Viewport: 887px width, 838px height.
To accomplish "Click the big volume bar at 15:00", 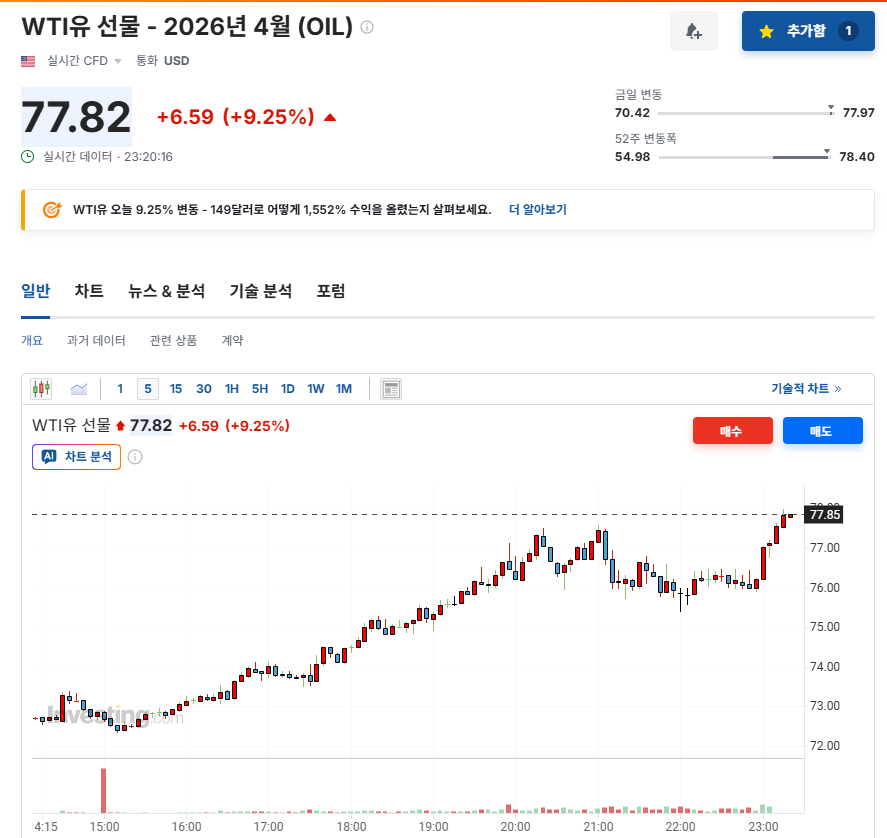I will click(x=104, y=790).
